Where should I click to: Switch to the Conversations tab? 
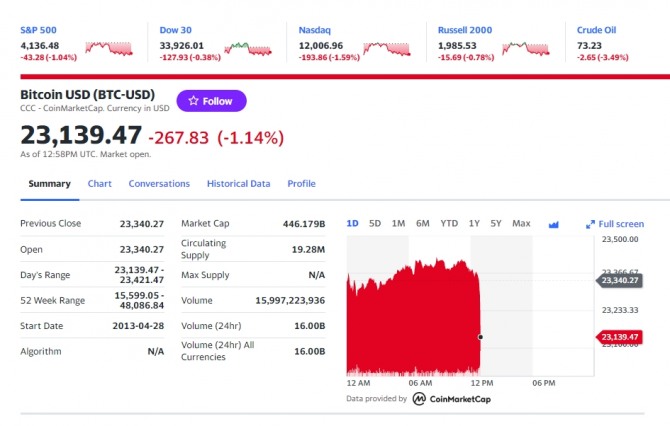[x=159, y=184]
